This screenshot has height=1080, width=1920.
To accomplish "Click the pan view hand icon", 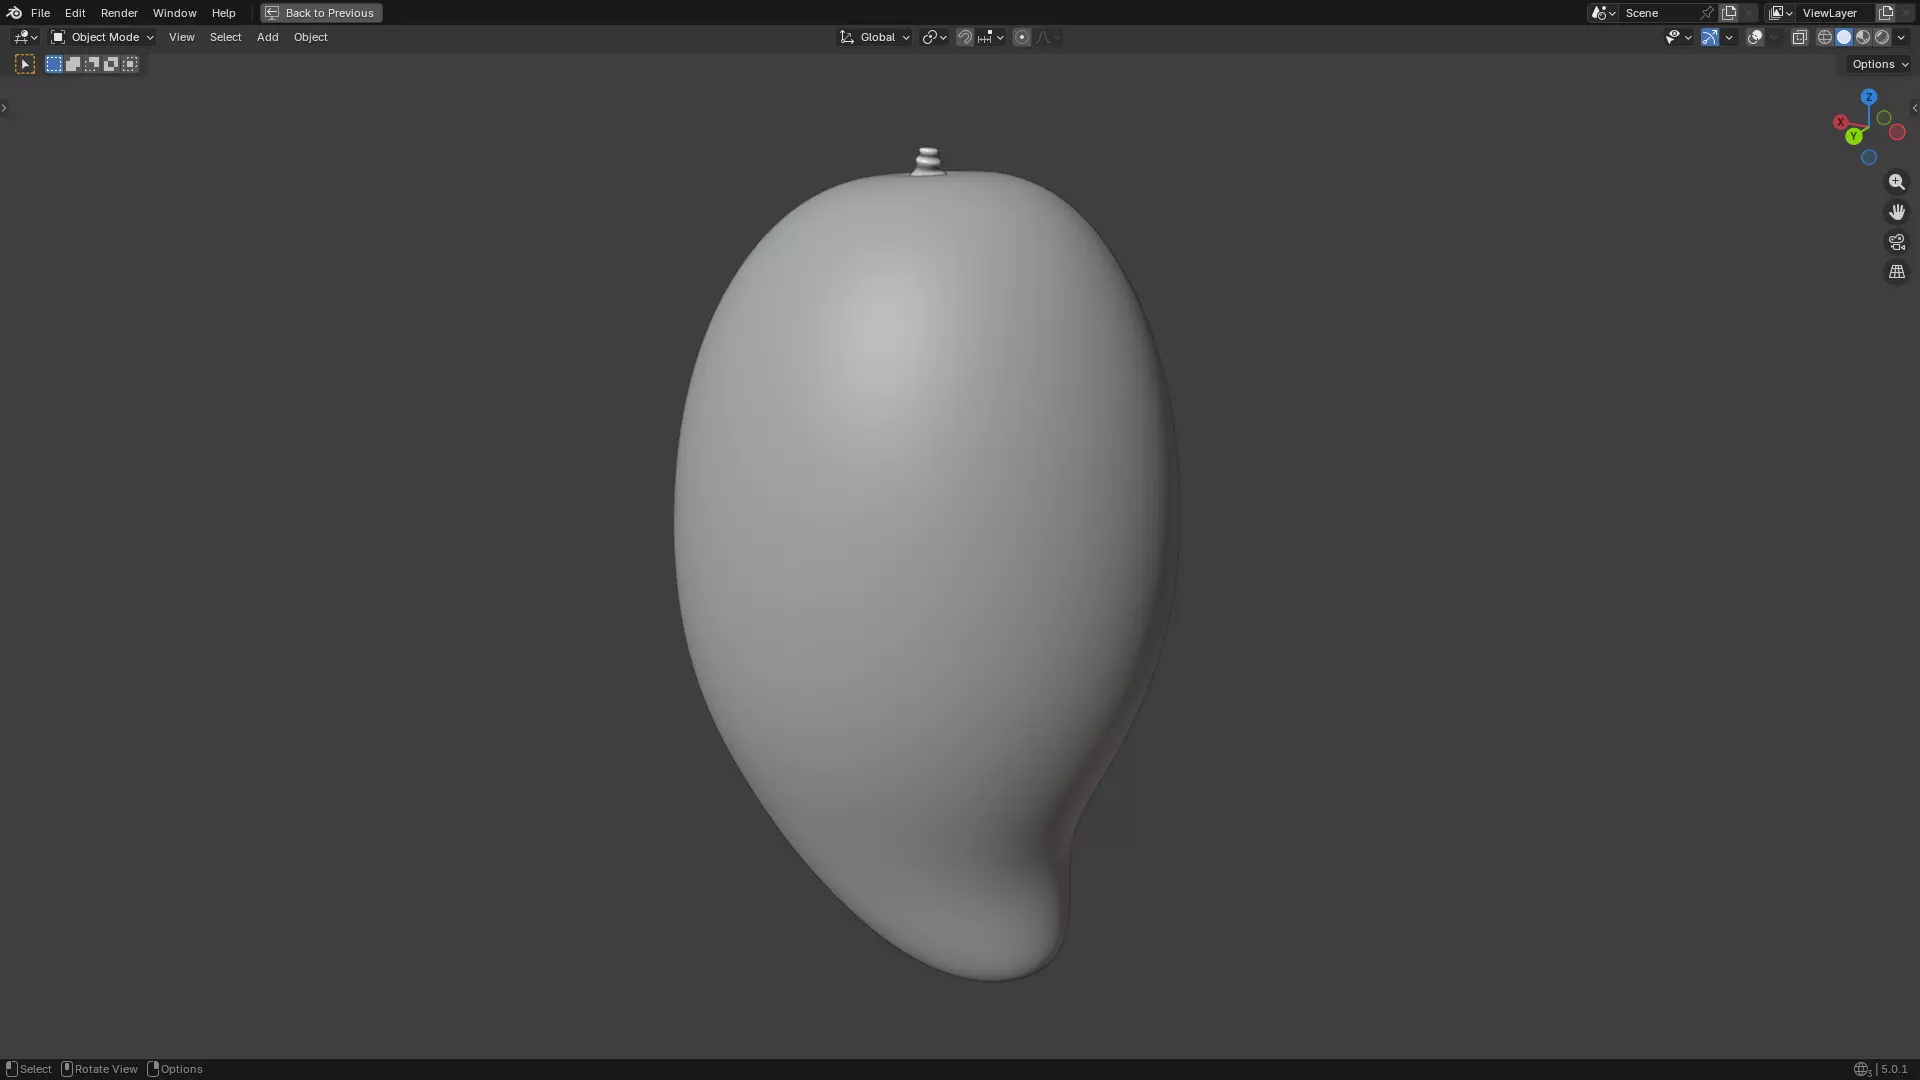I will [1897, 212].
